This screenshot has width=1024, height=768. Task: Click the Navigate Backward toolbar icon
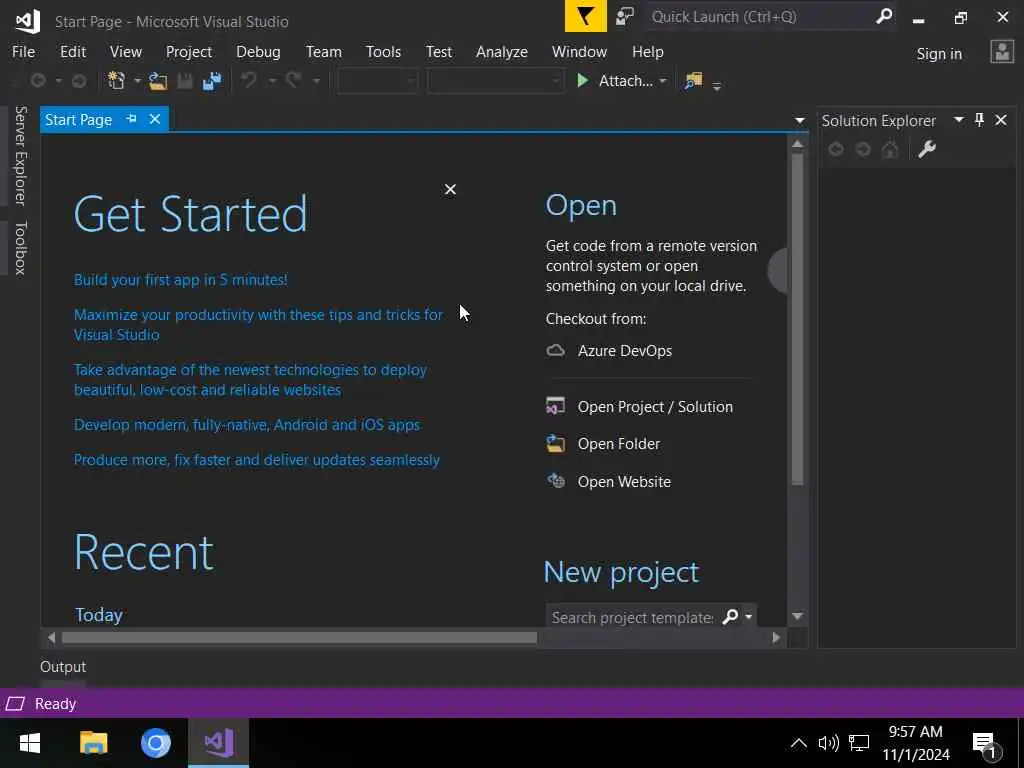point(38,80)
